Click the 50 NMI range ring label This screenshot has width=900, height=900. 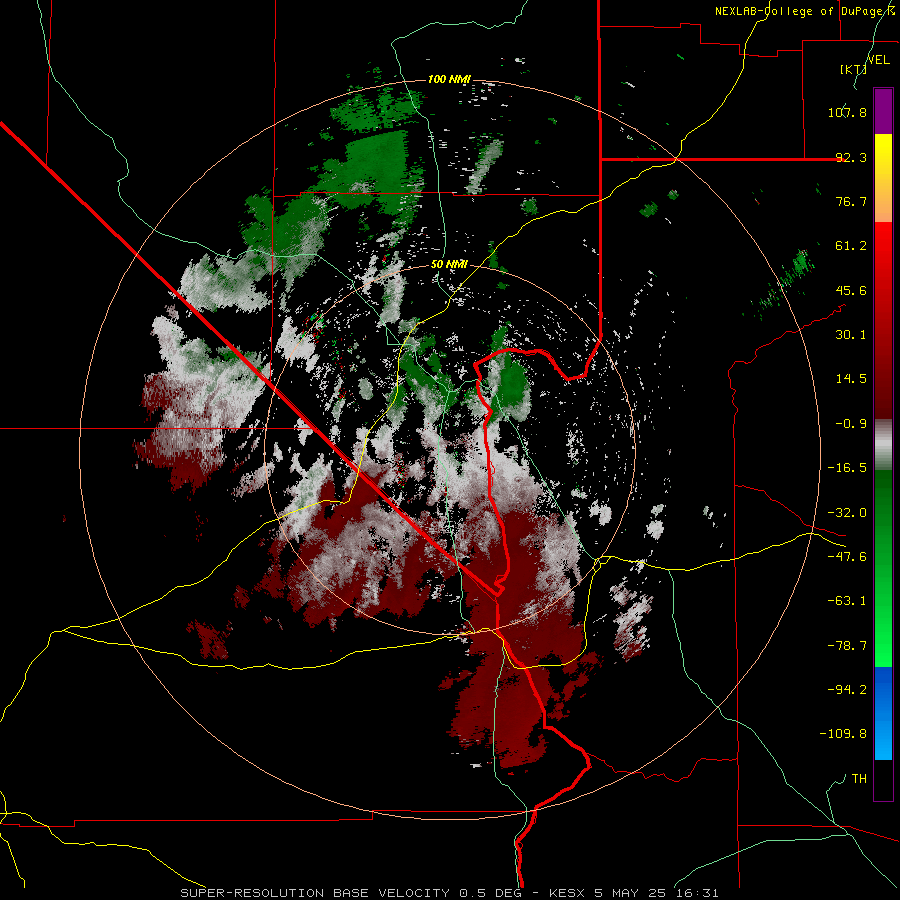point(449,264)
